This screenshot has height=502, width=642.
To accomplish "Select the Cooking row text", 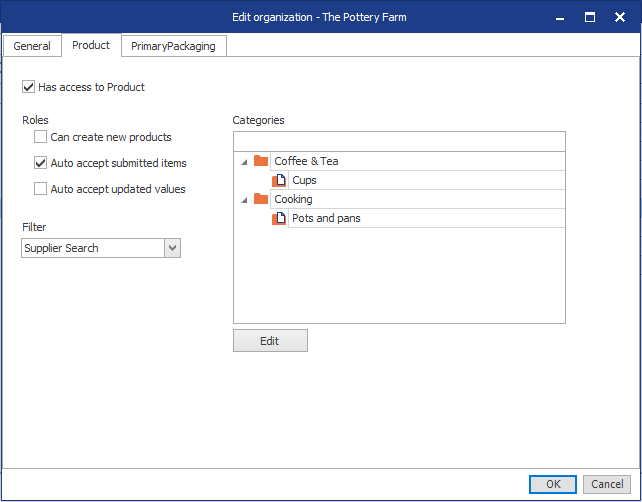I will pos(293,199).
